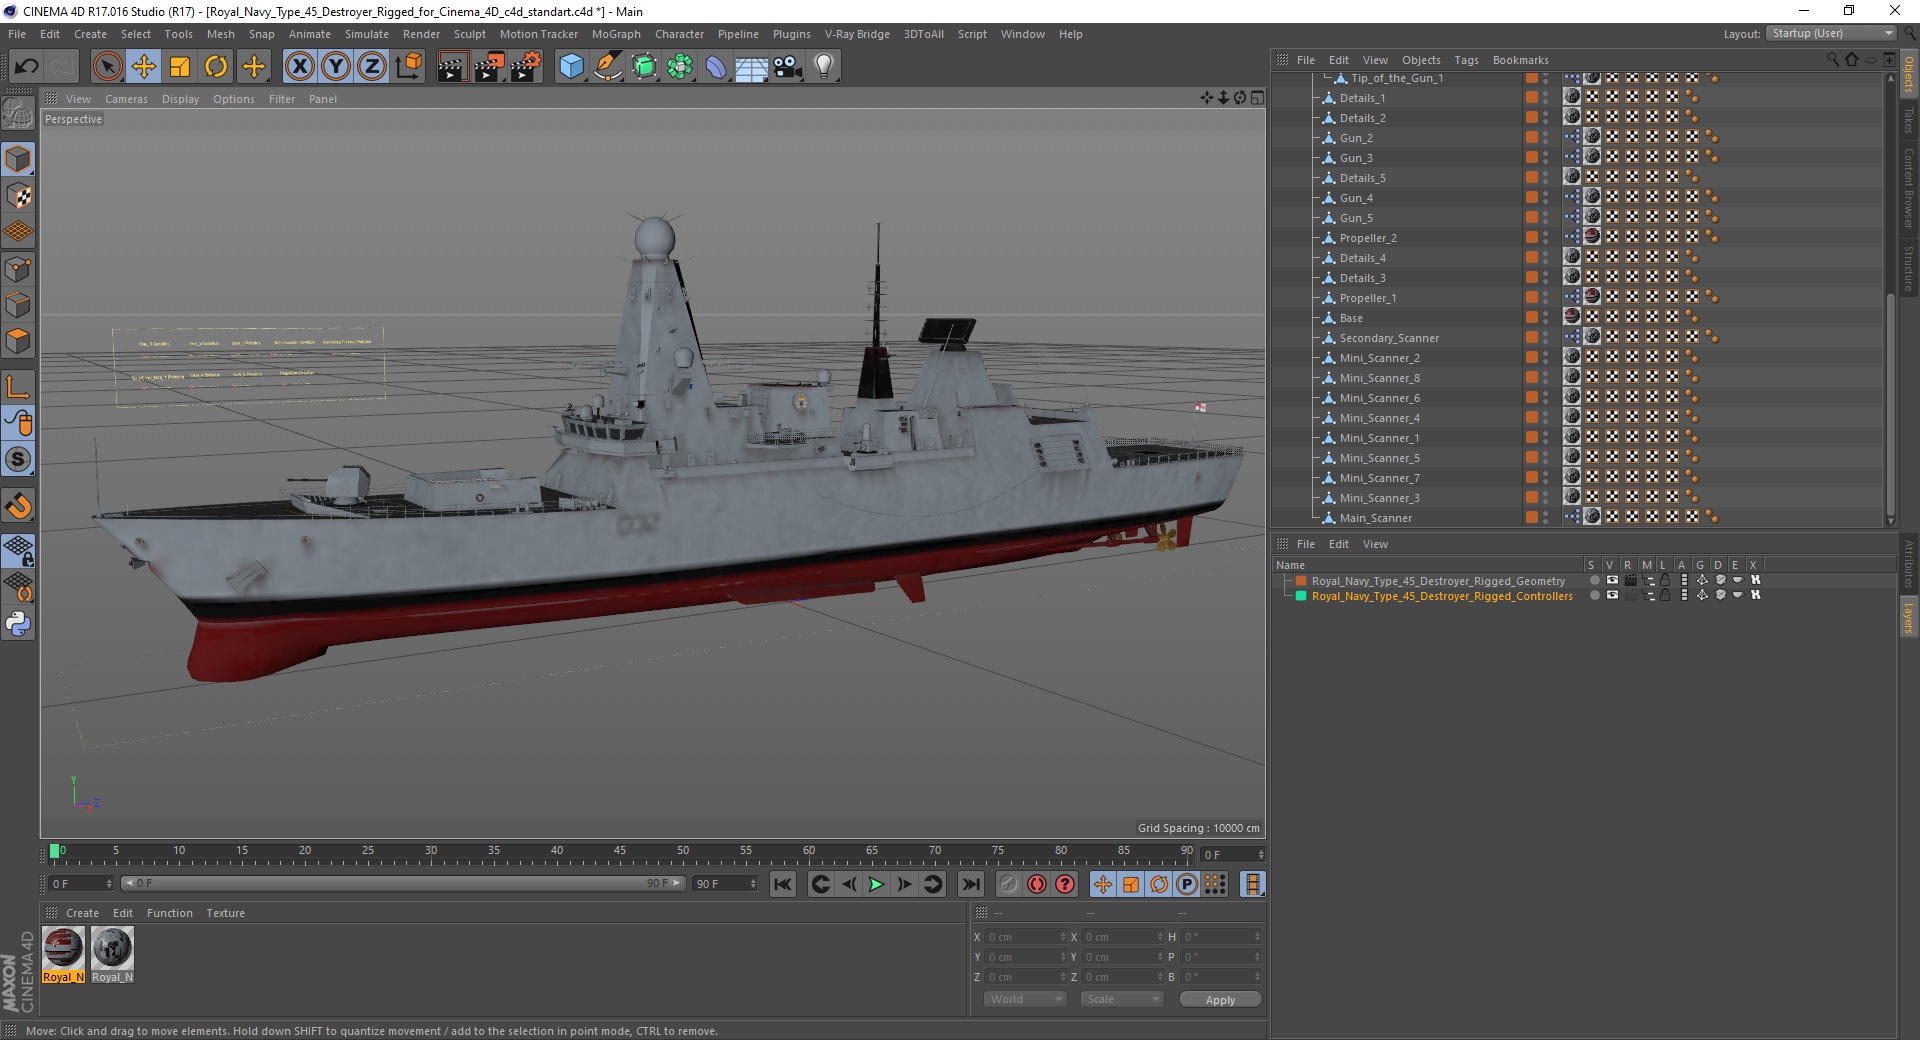This screenshot has height=1040, width=1920.
Task: Click Controllers layer green color swatch
Action: tap(1301, 596)
